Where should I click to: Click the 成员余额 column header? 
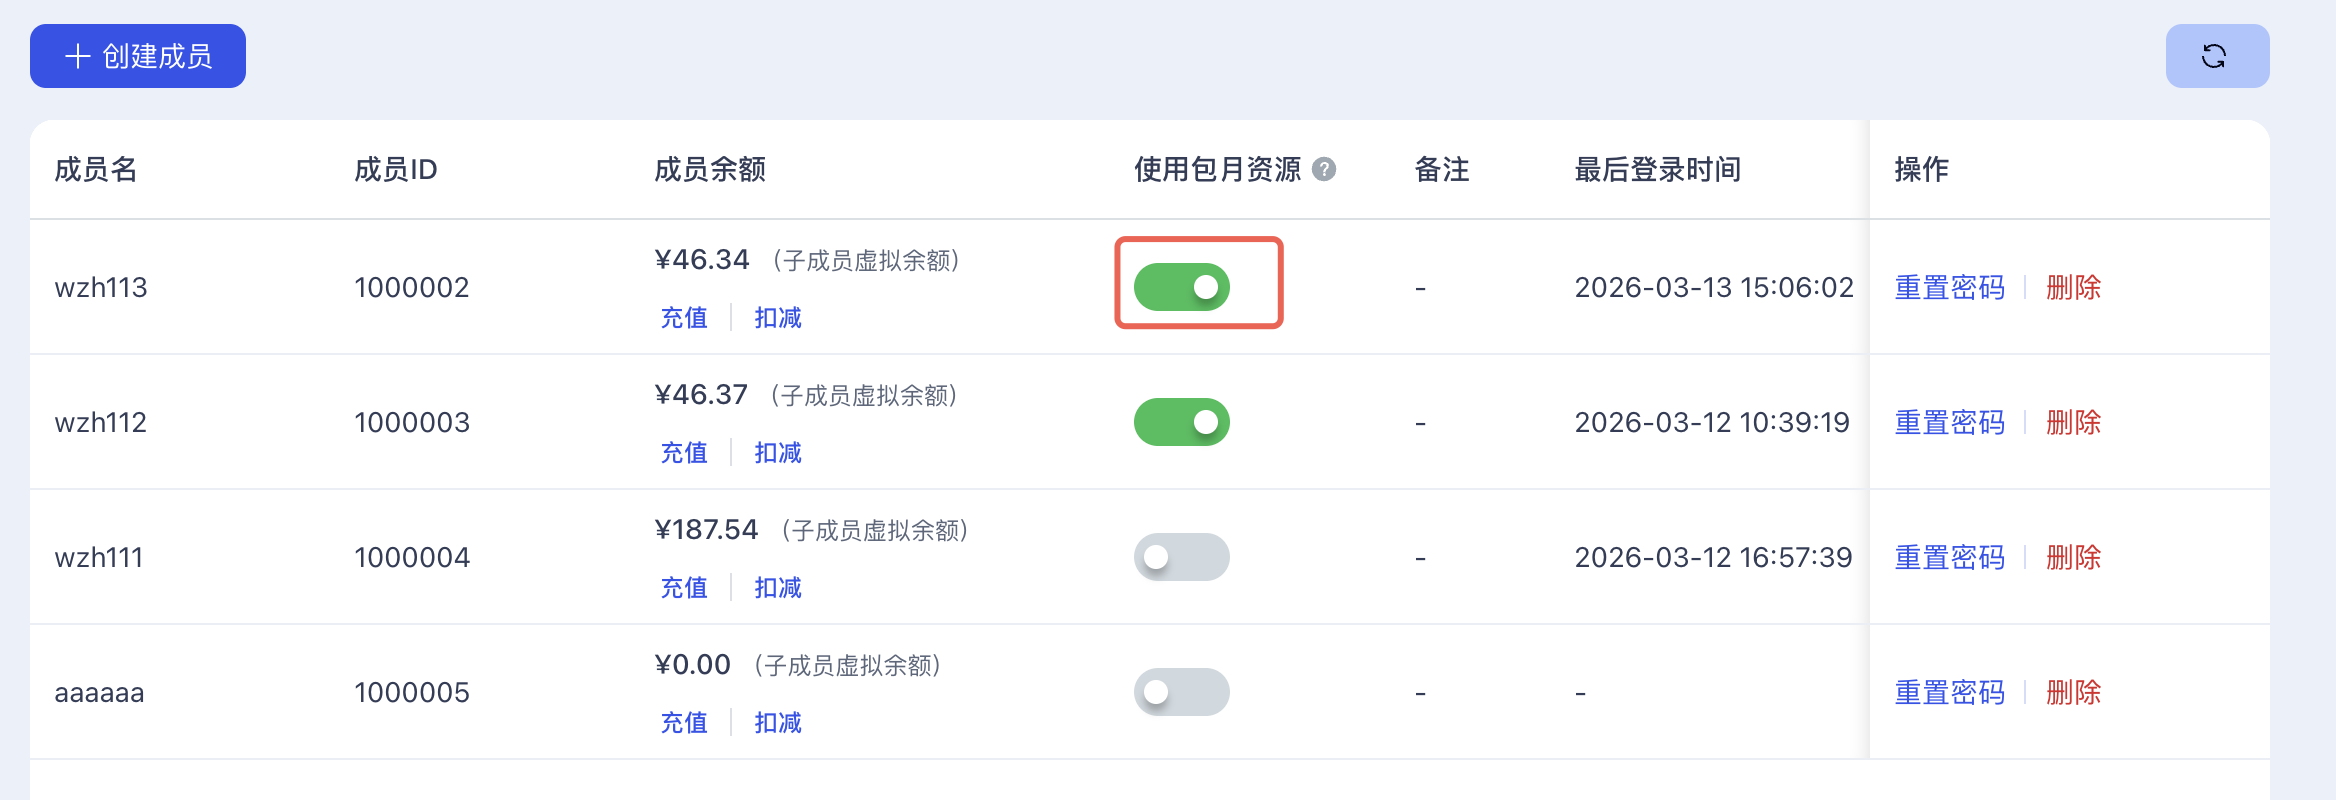click(710, 170)
